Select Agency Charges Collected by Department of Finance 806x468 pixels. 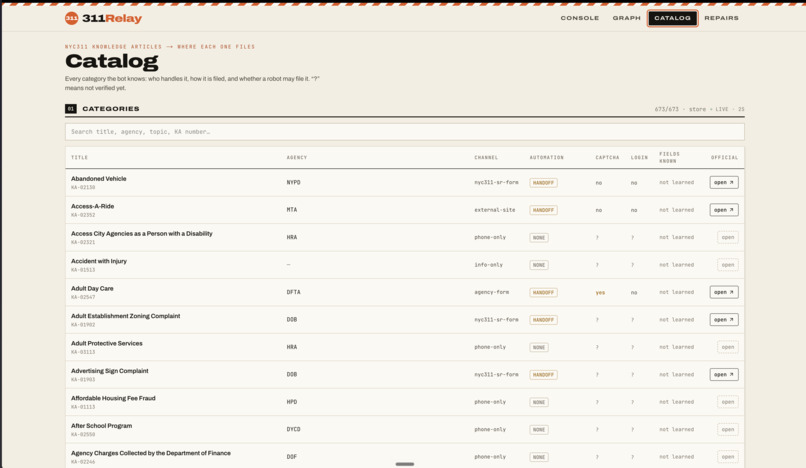coord(151,453)
